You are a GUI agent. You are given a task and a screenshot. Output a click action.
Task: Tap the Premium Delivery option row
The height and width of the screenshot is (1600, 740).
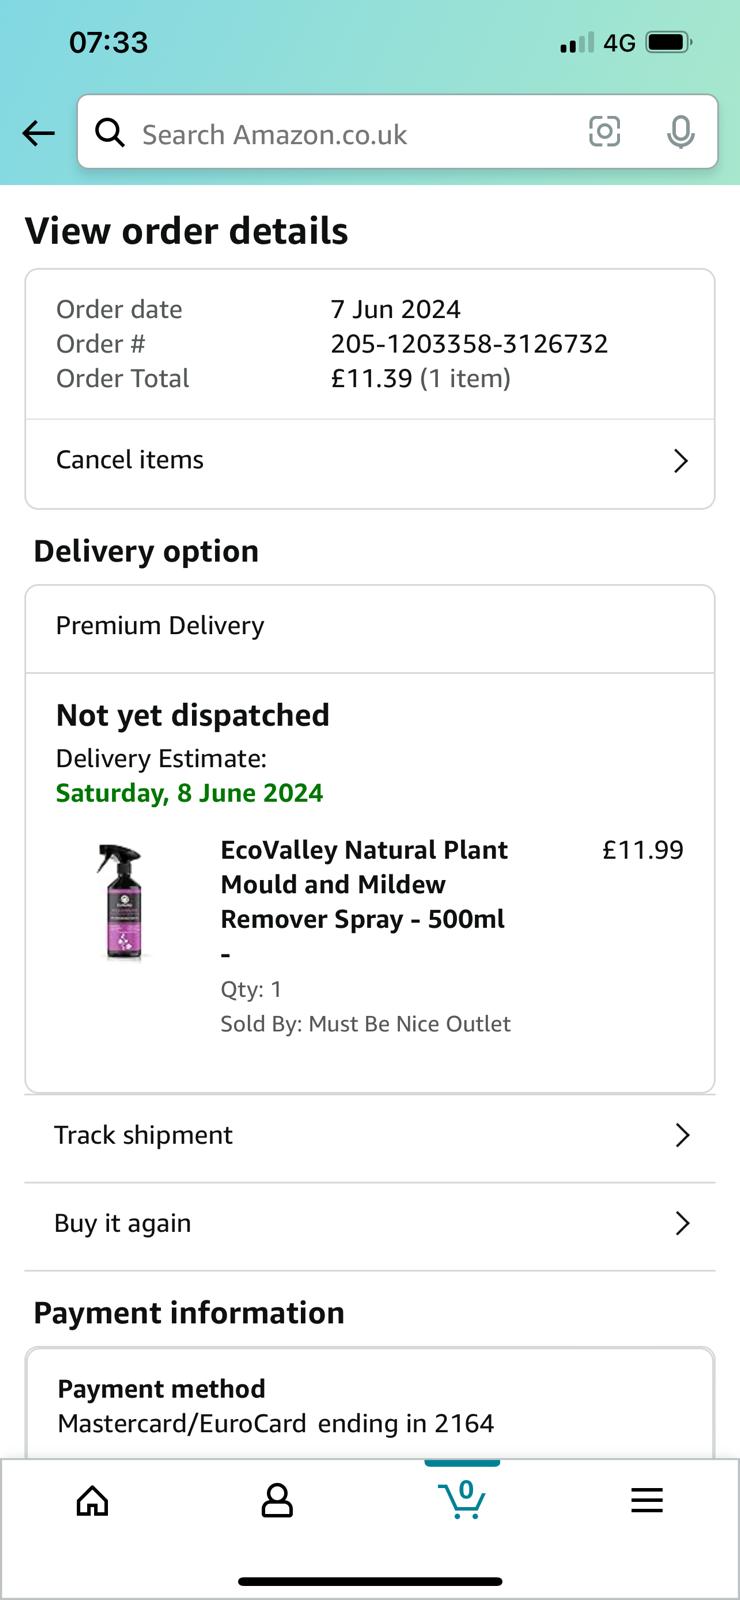pyautogui.click(x=370, y=628)
